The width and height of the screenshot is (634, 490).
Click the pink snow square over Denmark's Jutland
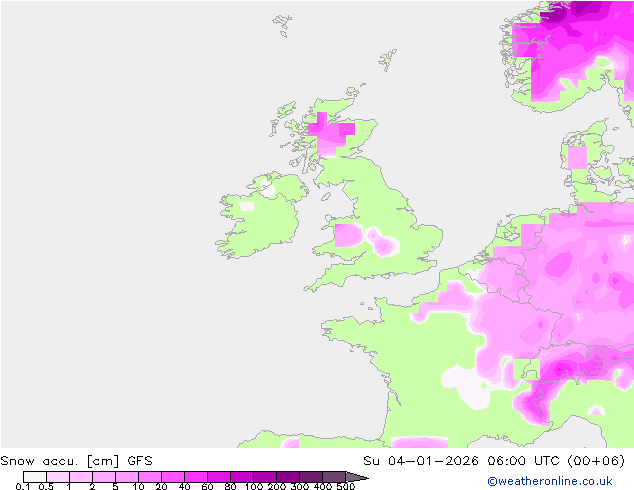point(577,157)
